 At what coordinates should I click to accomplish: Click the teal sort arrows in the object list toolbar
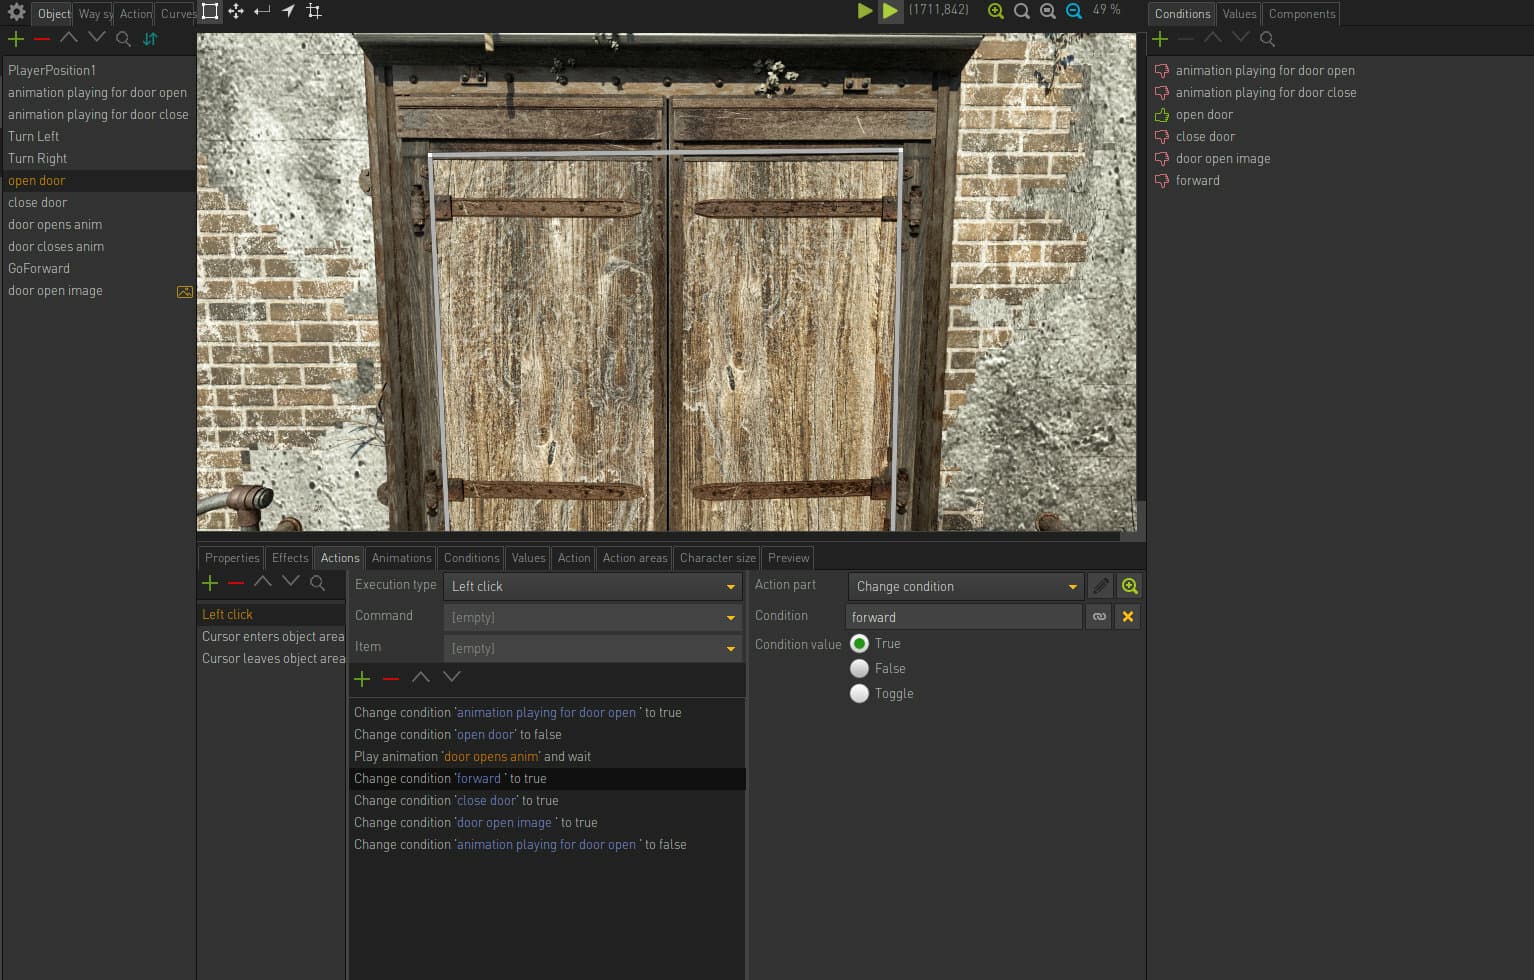click(150, 39)
